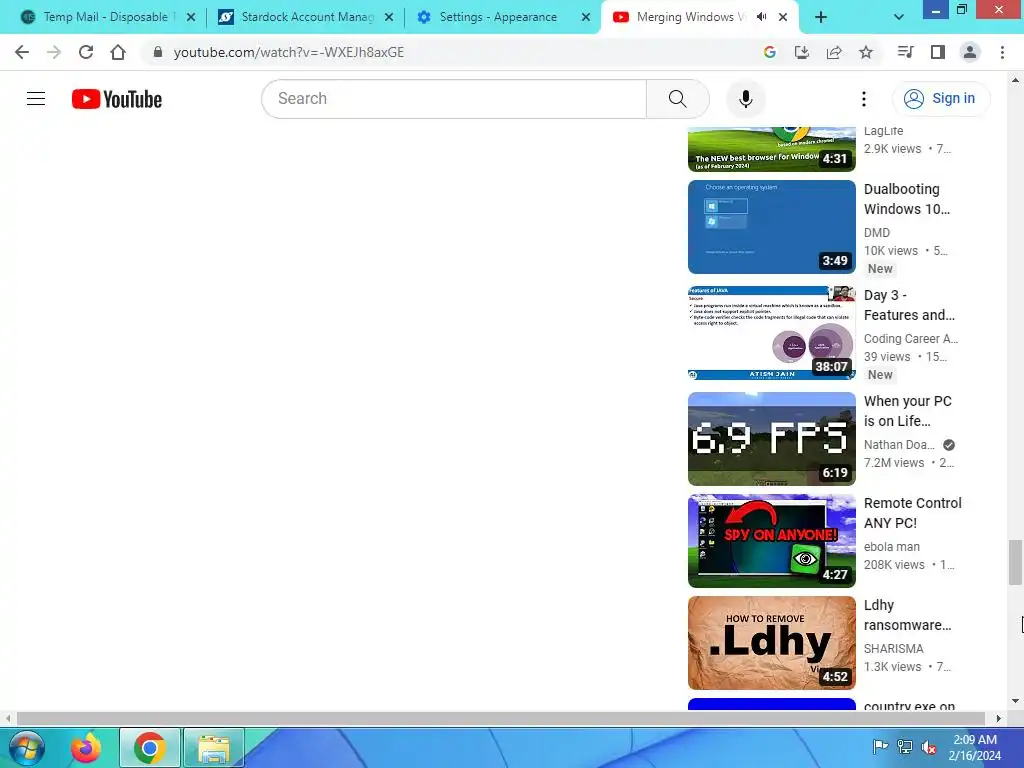Open the DMD channel name
1024x768 pixels.
tap(876, 232)
